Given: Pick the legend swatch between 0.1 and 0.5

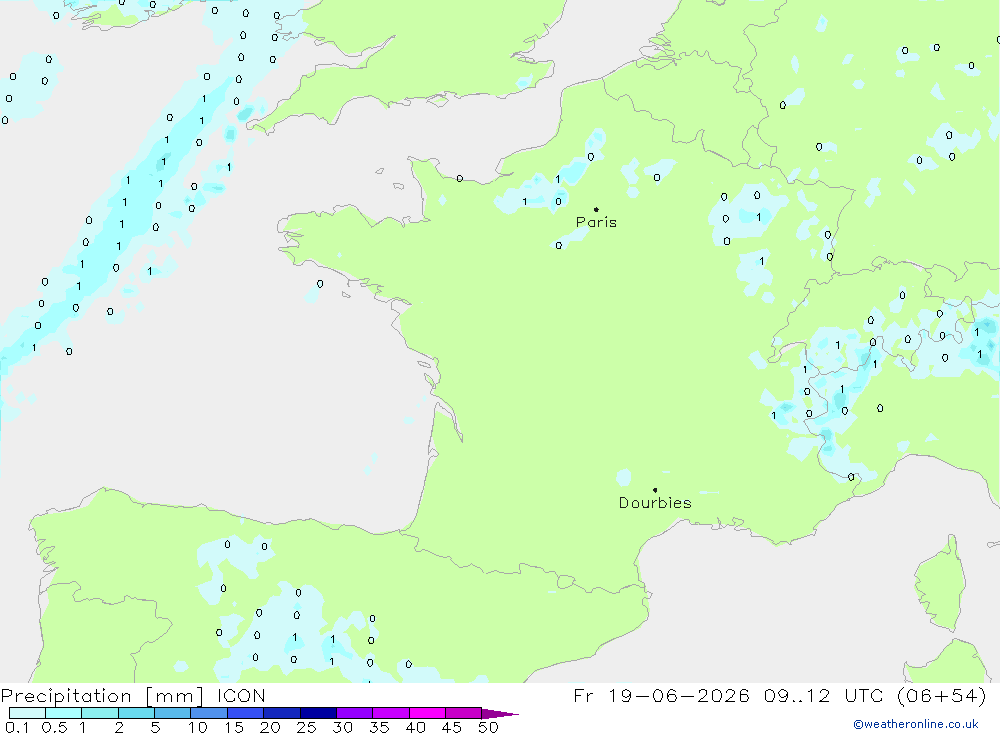Looking at the screenshot, I should 27,713.
